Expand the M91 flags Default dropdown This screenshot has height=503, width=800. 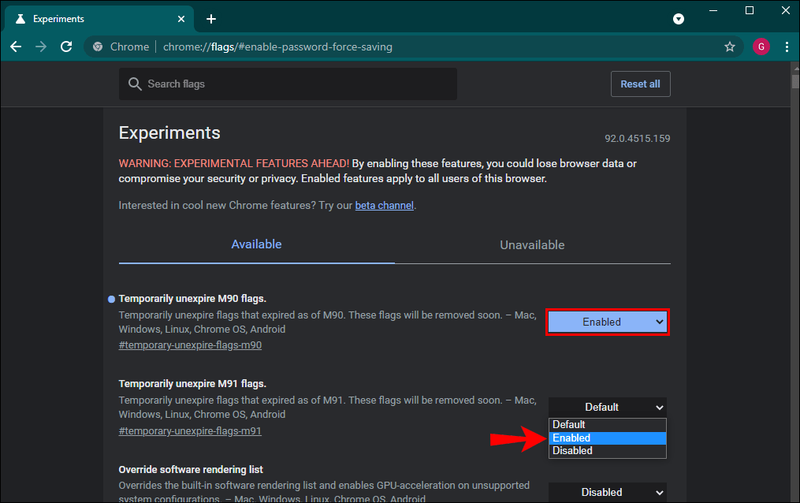[607, 407]
